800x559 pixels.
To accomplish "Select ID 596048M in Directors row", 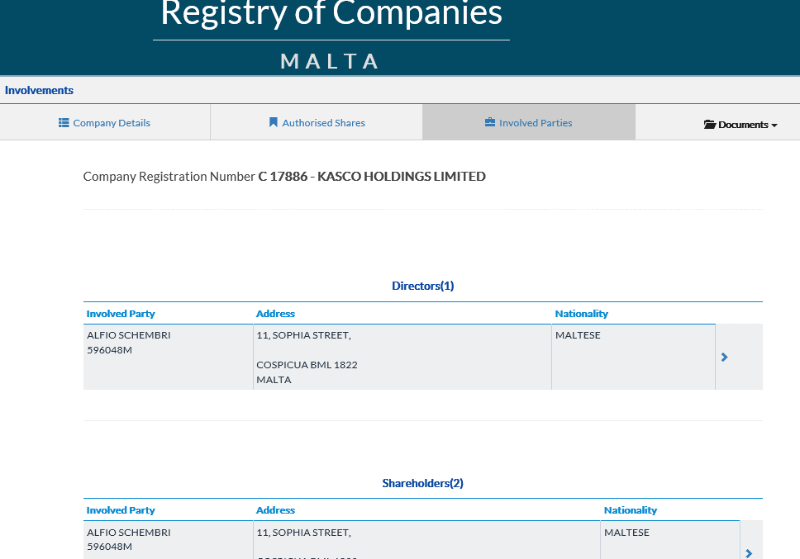I will click(110, 350).
